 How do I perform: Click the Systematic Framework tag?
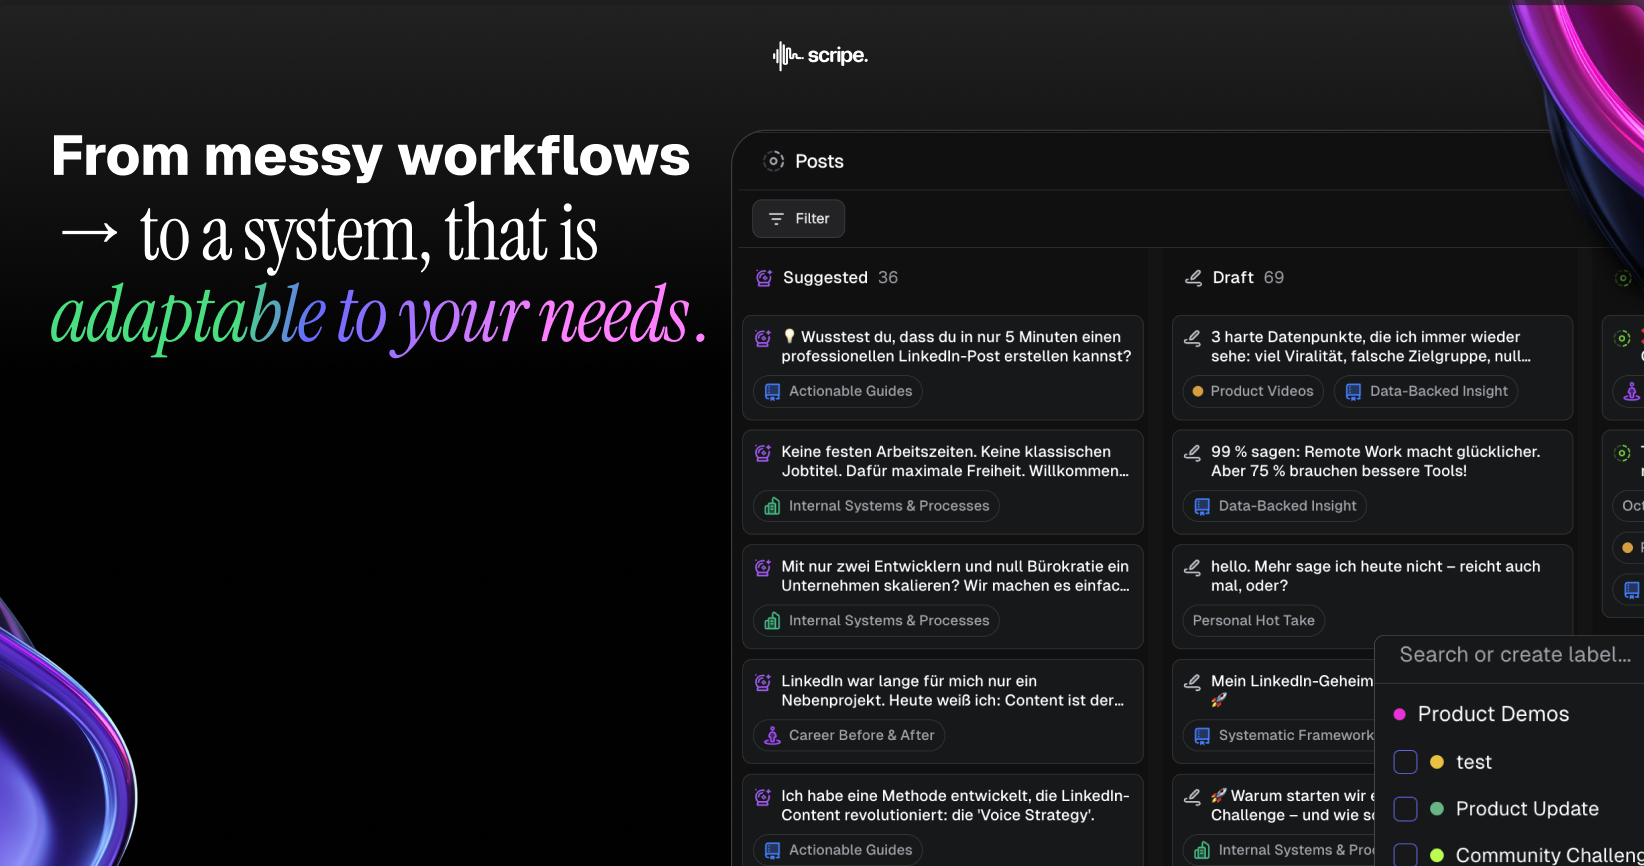point(1280,735)
